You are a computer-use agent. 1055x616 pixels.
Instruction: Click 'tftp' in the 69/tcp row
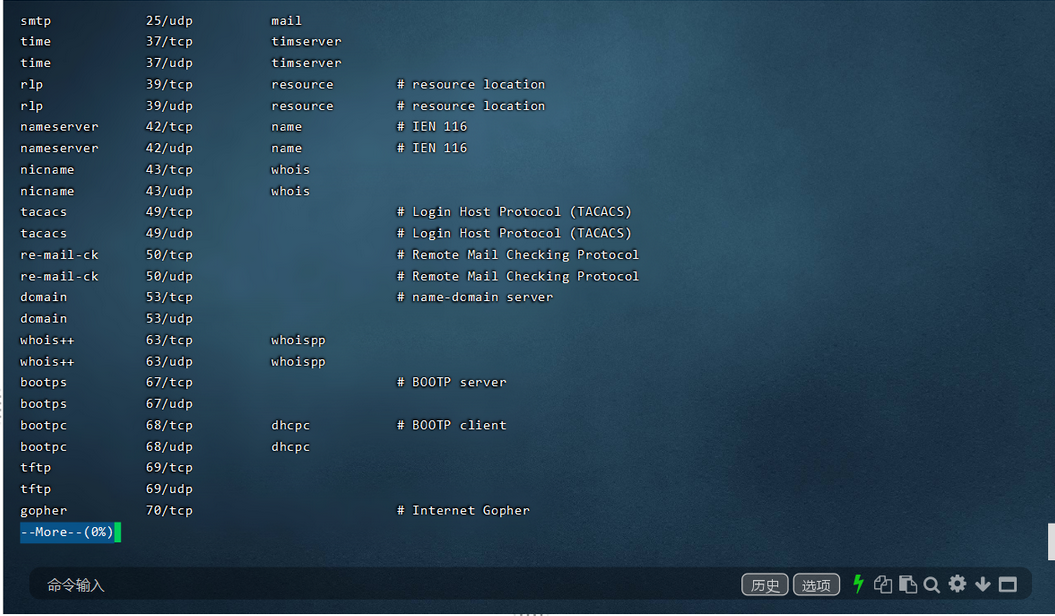pos(36,468)
